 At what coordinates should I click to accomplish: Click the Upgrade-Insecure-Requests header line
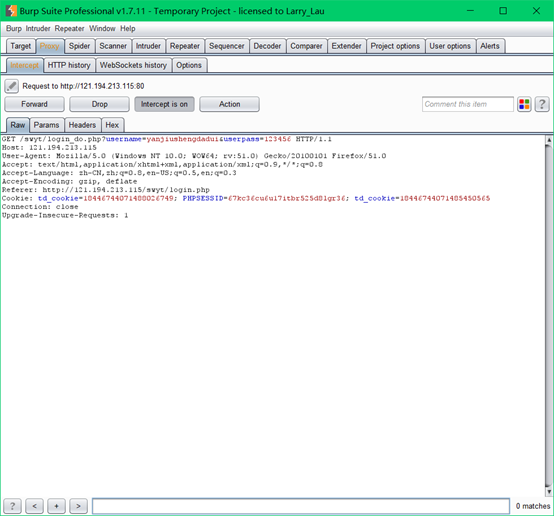65,215
